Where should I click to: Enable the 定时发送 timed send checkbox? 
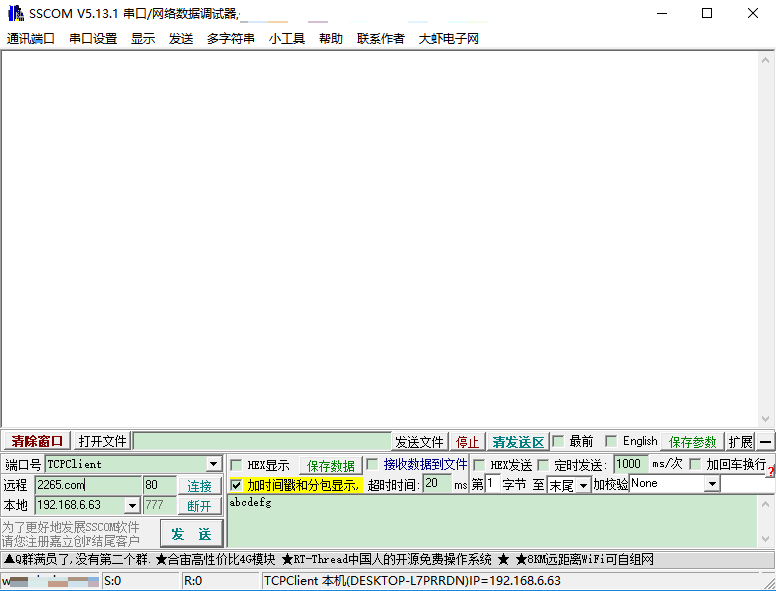pyautogui.click(x=543, y=465)
